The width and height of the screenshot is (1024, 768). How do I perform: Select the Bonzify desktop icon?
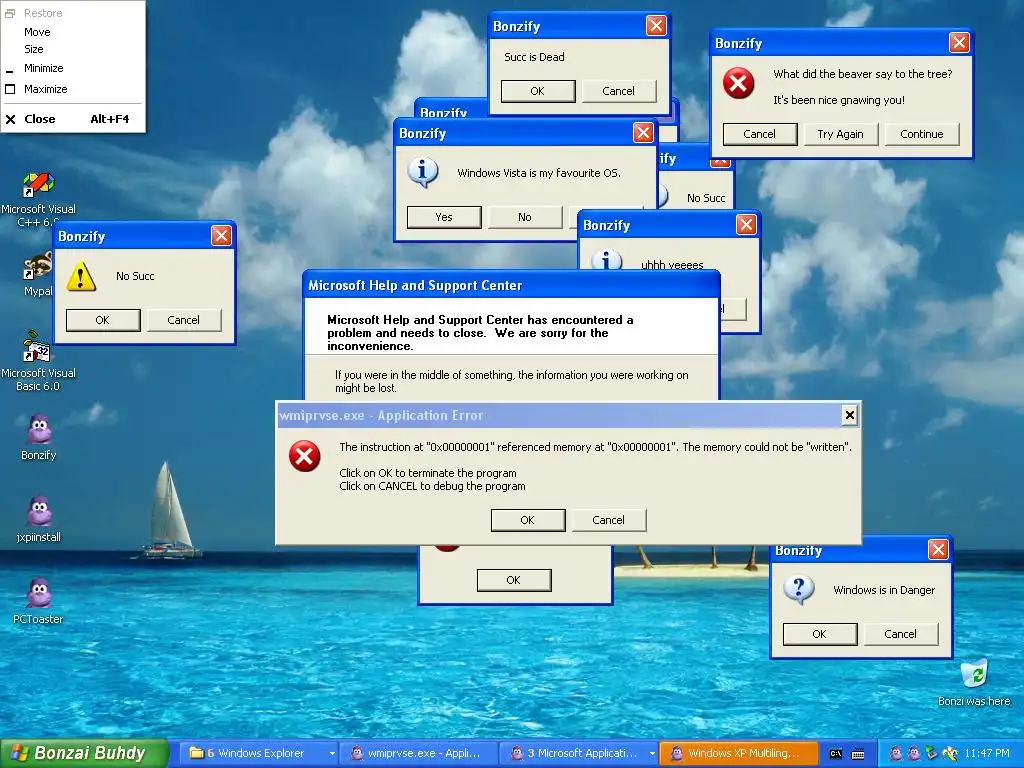click(39, 430)
